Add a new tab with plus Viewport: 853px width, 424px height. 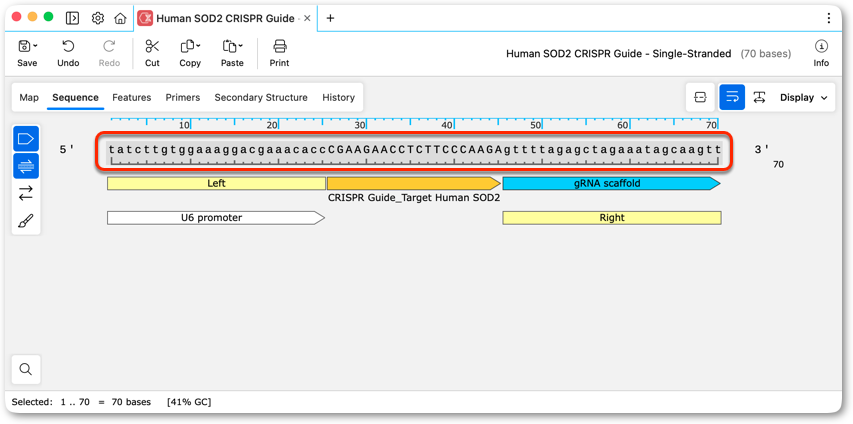[330, 18]
